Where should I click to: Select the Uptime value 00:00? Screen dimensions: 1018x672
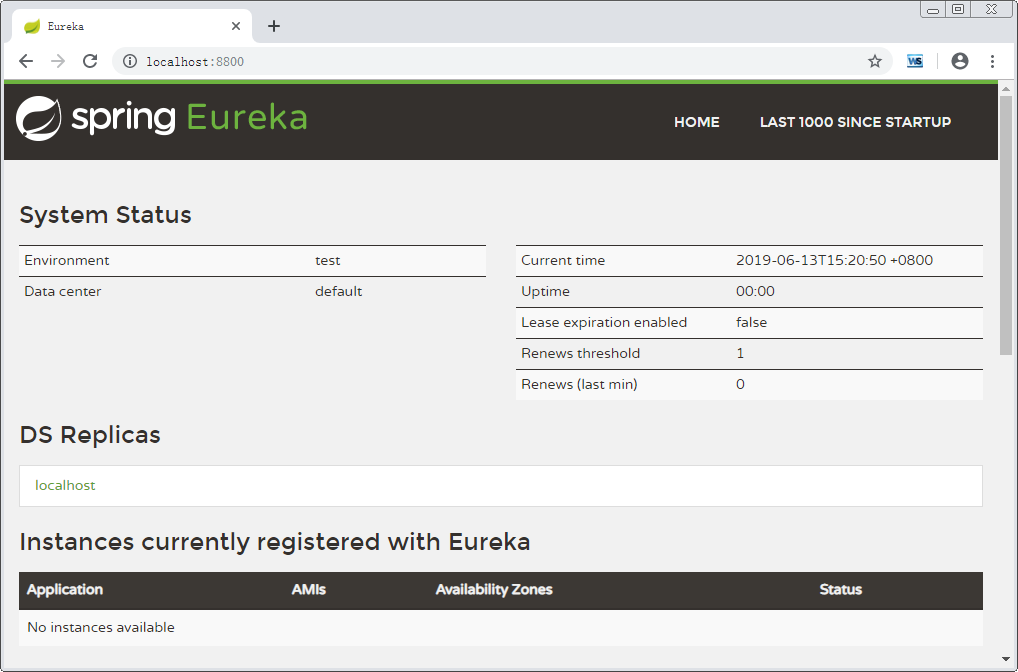pos(755,292)
